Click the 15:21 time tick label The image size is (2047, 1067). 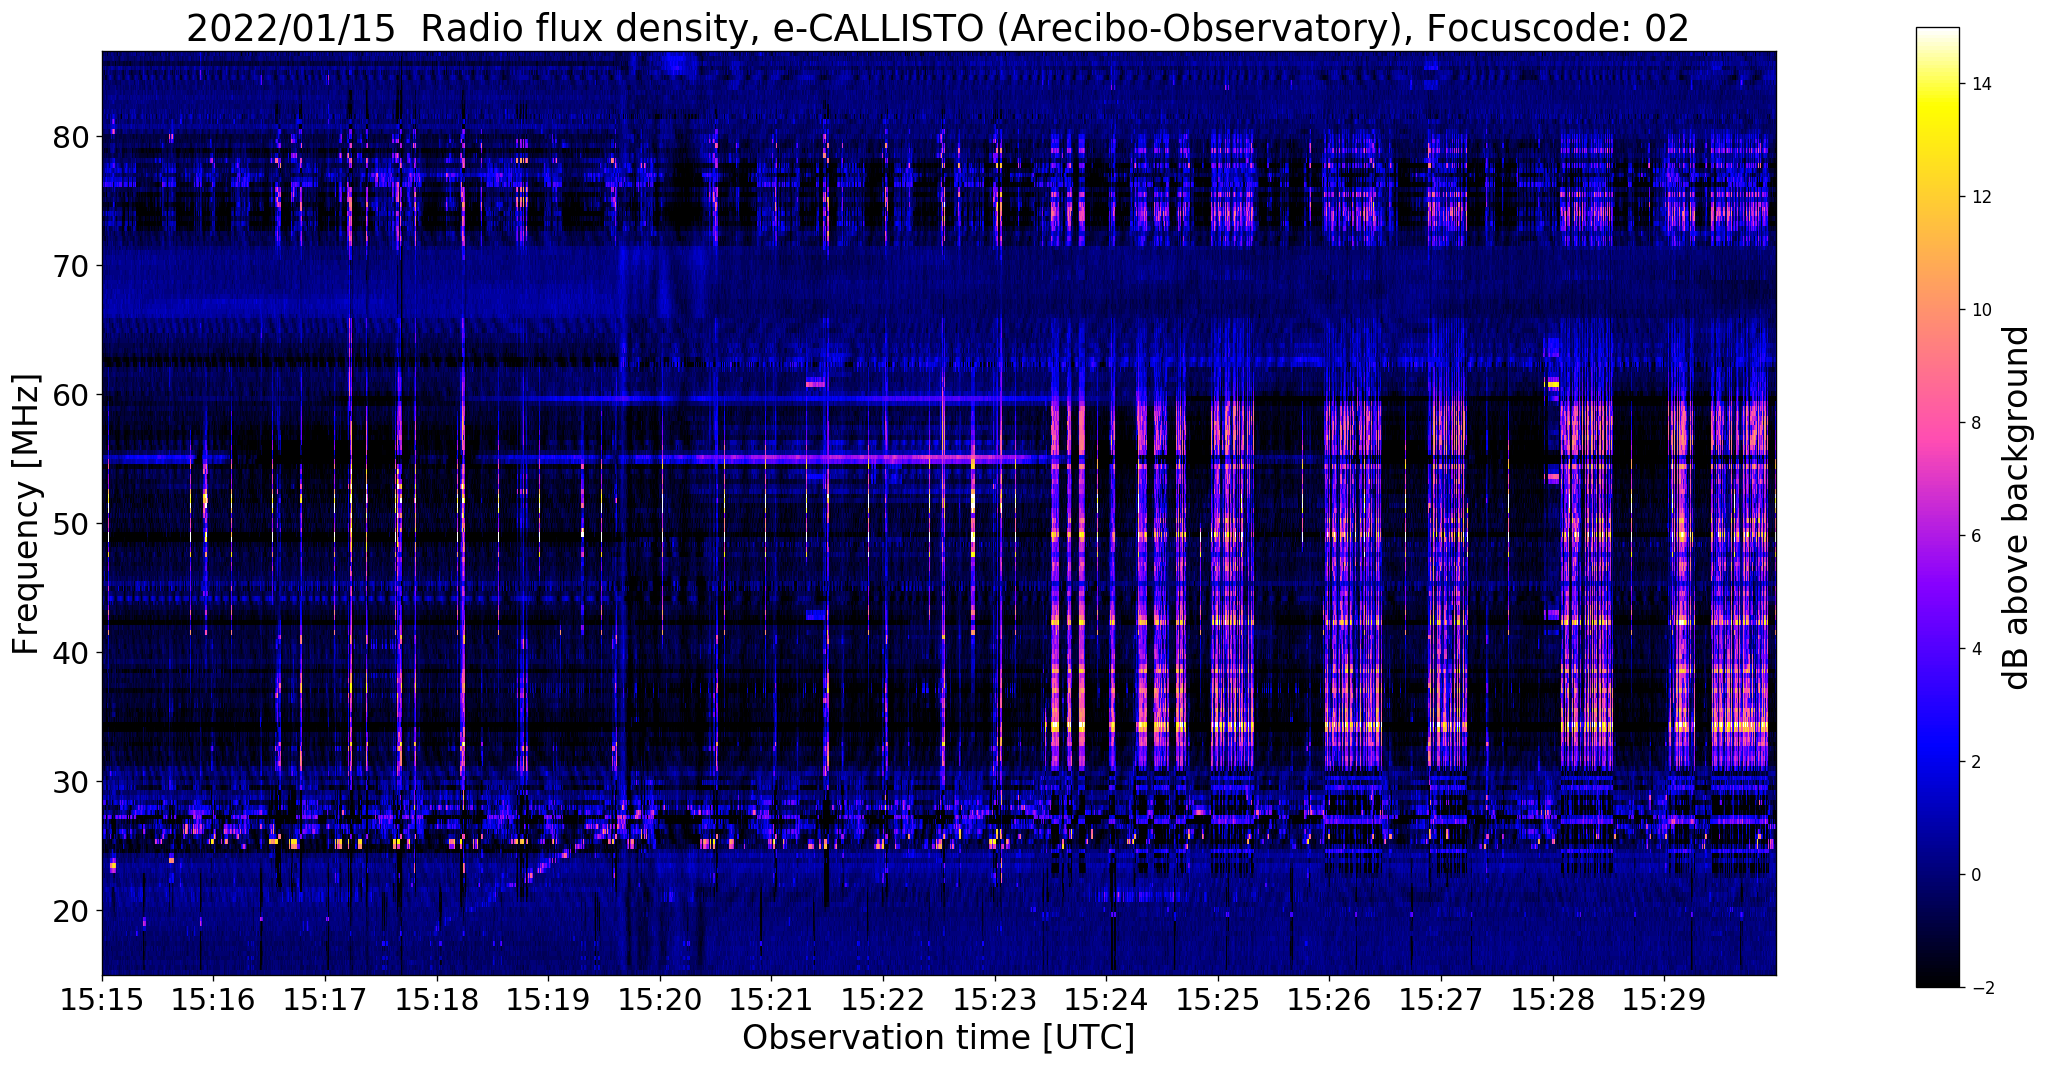[x=771, y=1000]
